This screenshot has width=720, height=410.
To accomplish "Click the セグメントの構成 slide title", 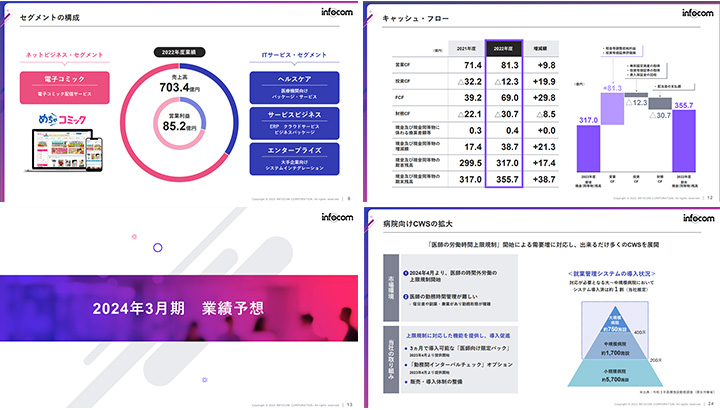I will 50,17.
